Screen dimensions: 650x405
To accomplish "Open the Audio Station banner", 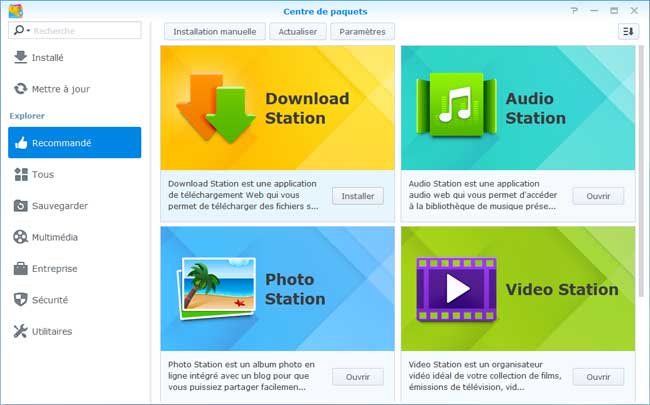I will coord(518,108).
